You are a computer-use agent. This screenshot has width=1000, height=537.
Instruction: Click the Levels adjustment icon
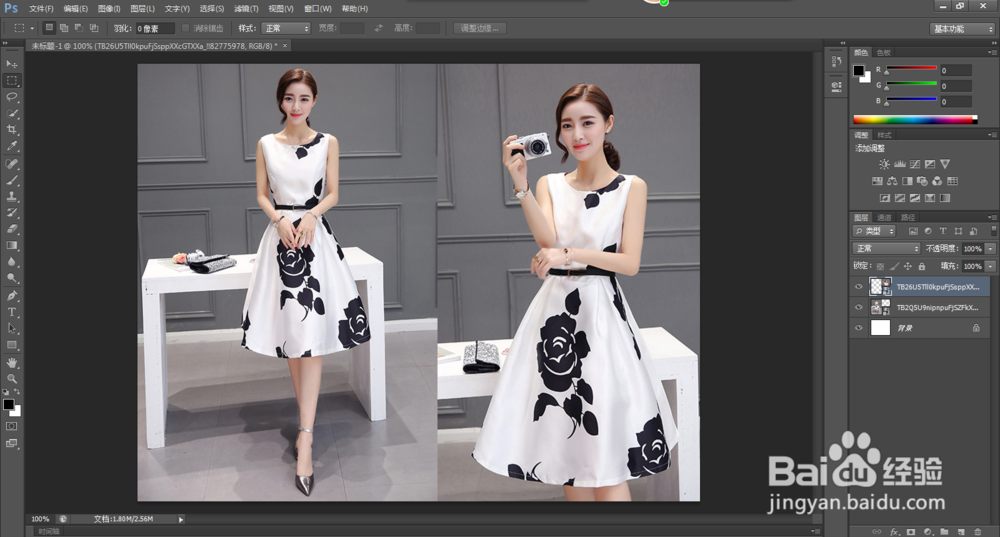900,164
